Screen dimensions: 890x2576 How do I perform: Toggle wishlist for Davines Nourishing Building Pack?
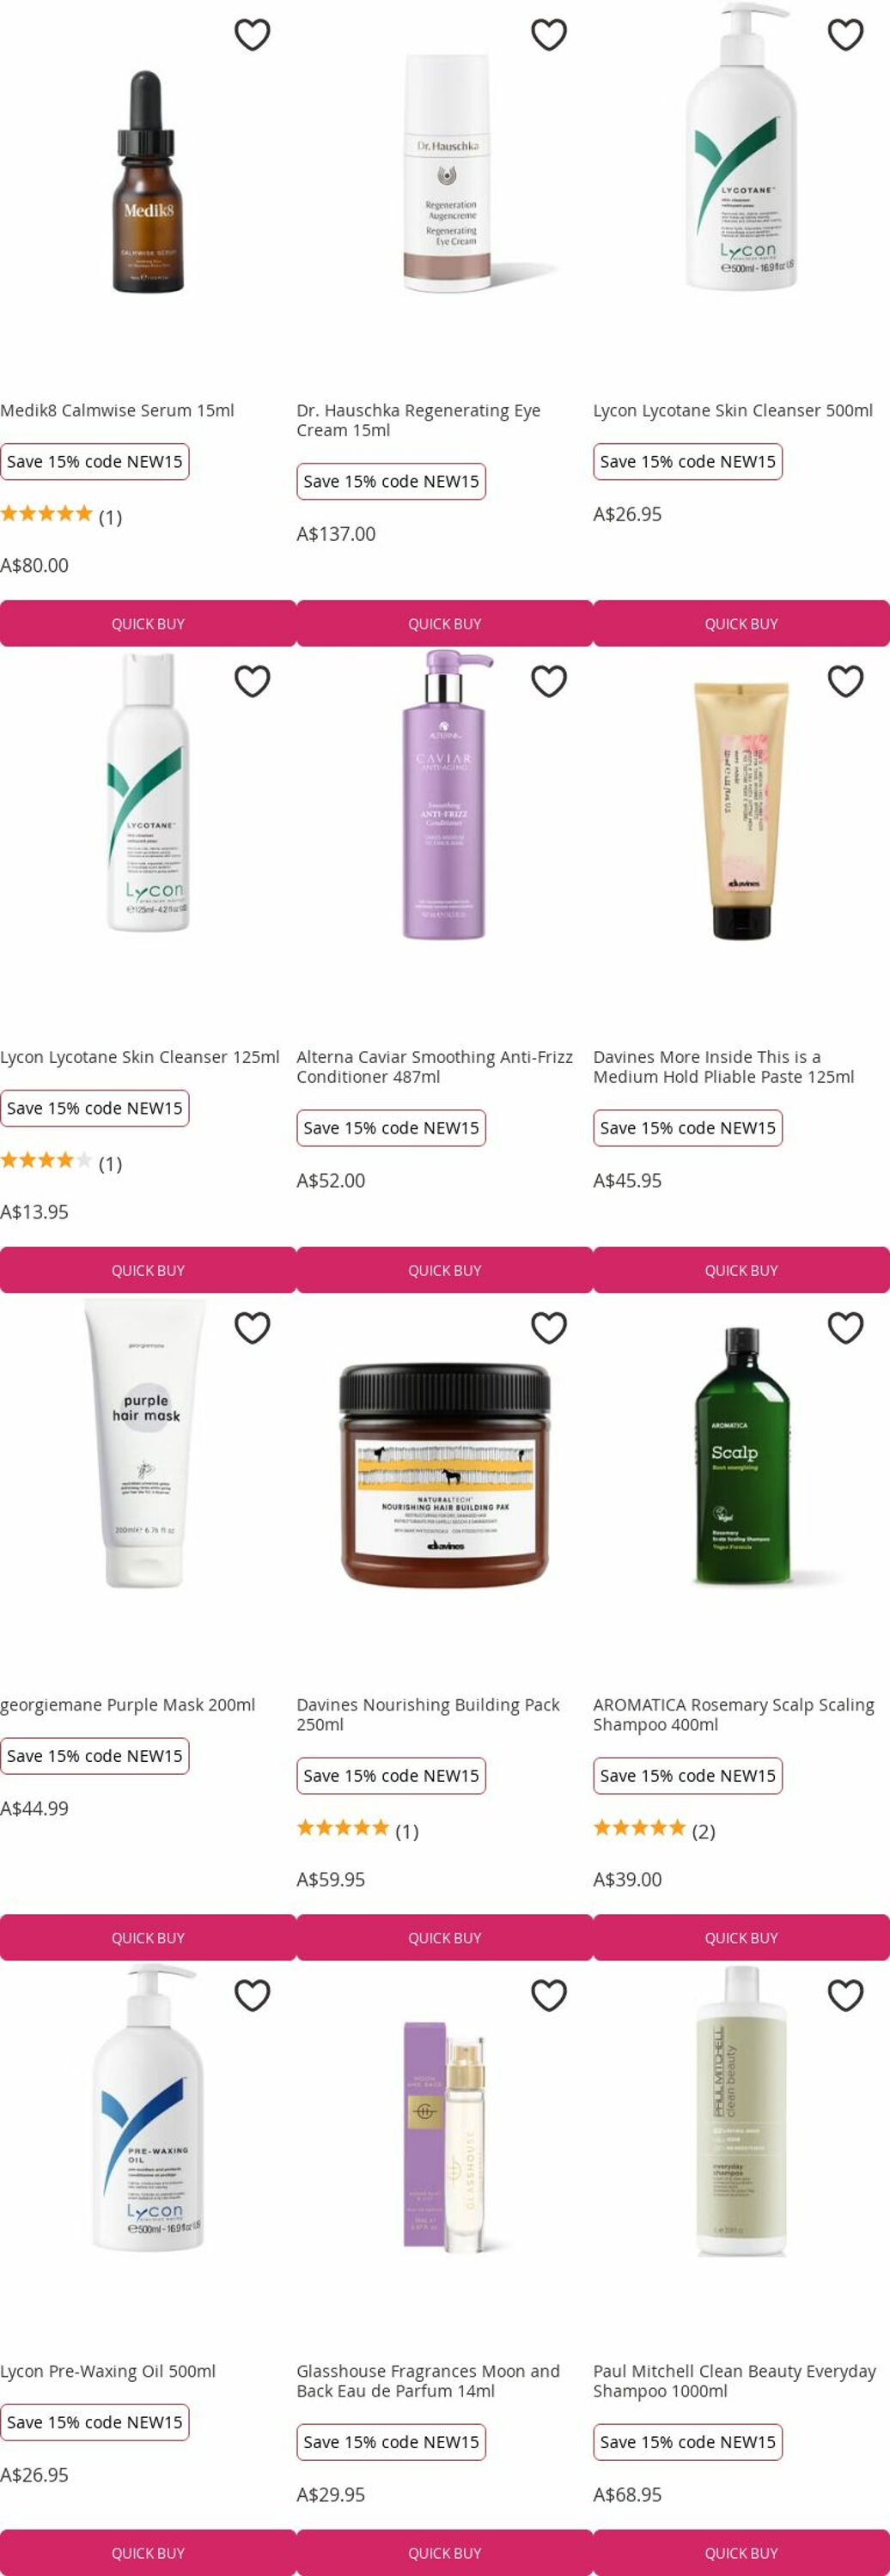point(549,1328)
